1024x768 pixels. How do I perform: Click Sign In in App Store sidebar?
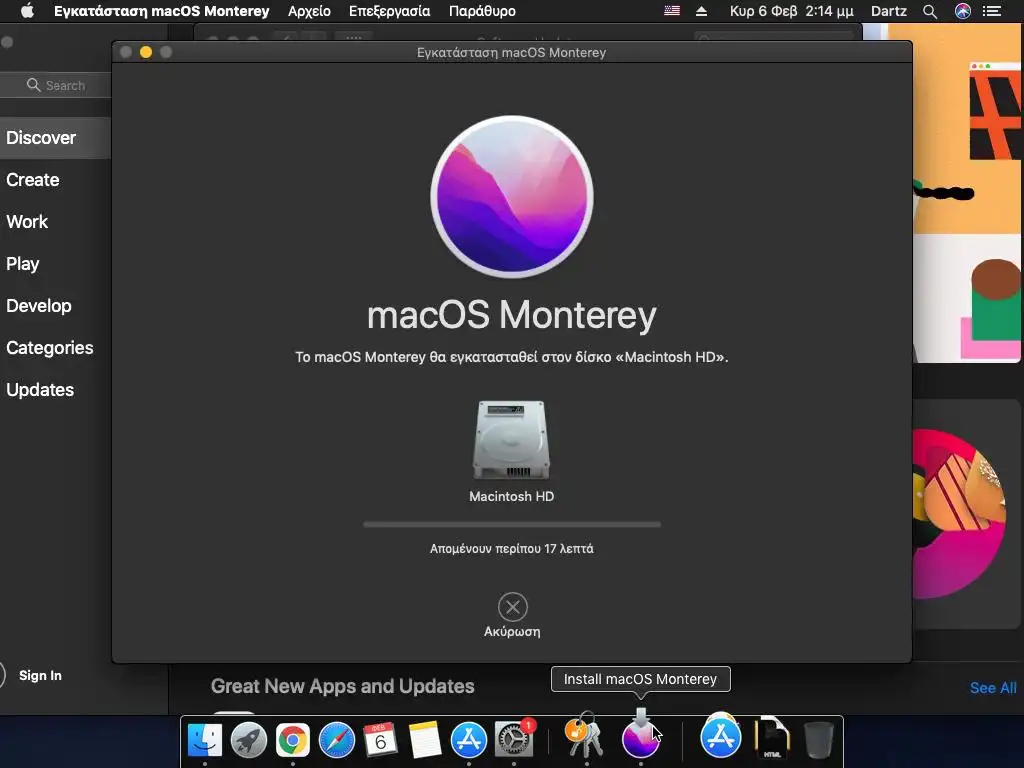click(40, 675)
